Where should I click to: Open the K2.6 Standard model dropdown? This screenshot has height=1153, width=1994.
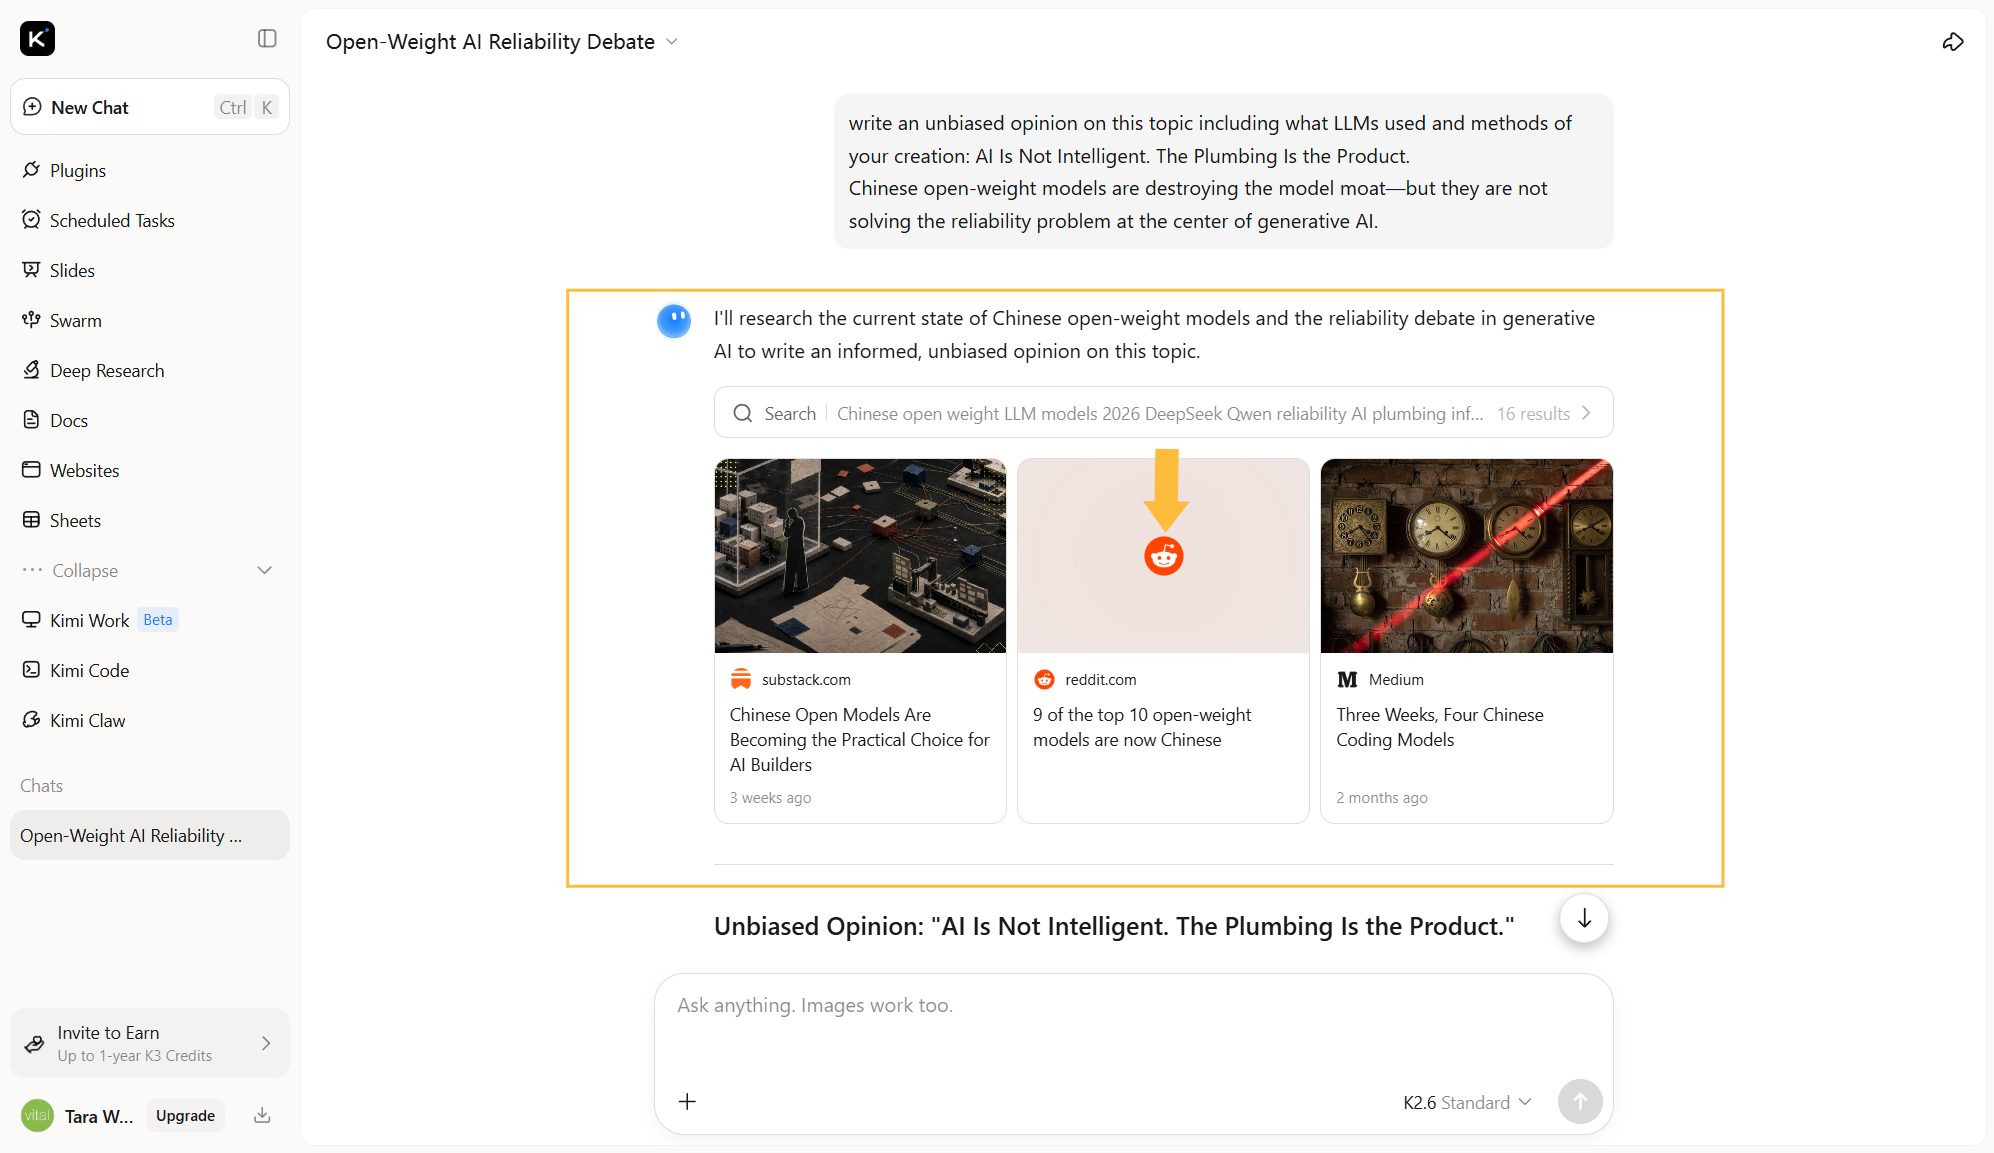click(x=1467, y=1102)
